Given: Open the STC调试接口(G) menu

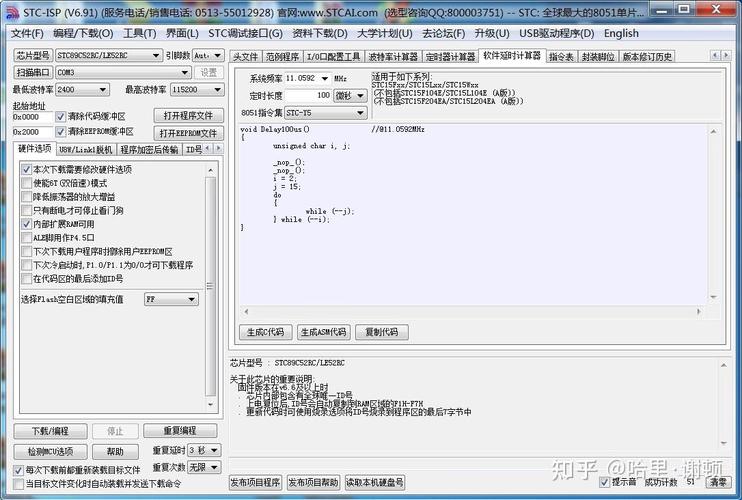Looking at the screenshot, I should point(245,34).
